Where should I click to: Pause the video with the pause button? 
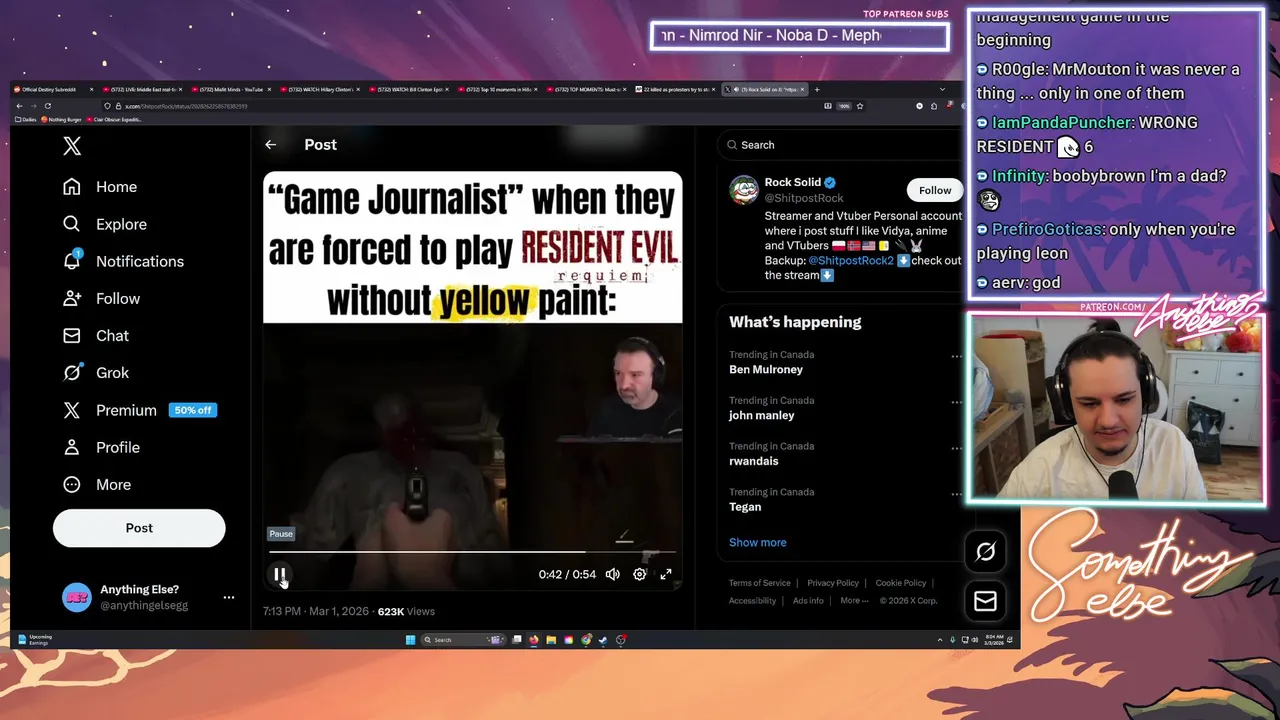279,574
